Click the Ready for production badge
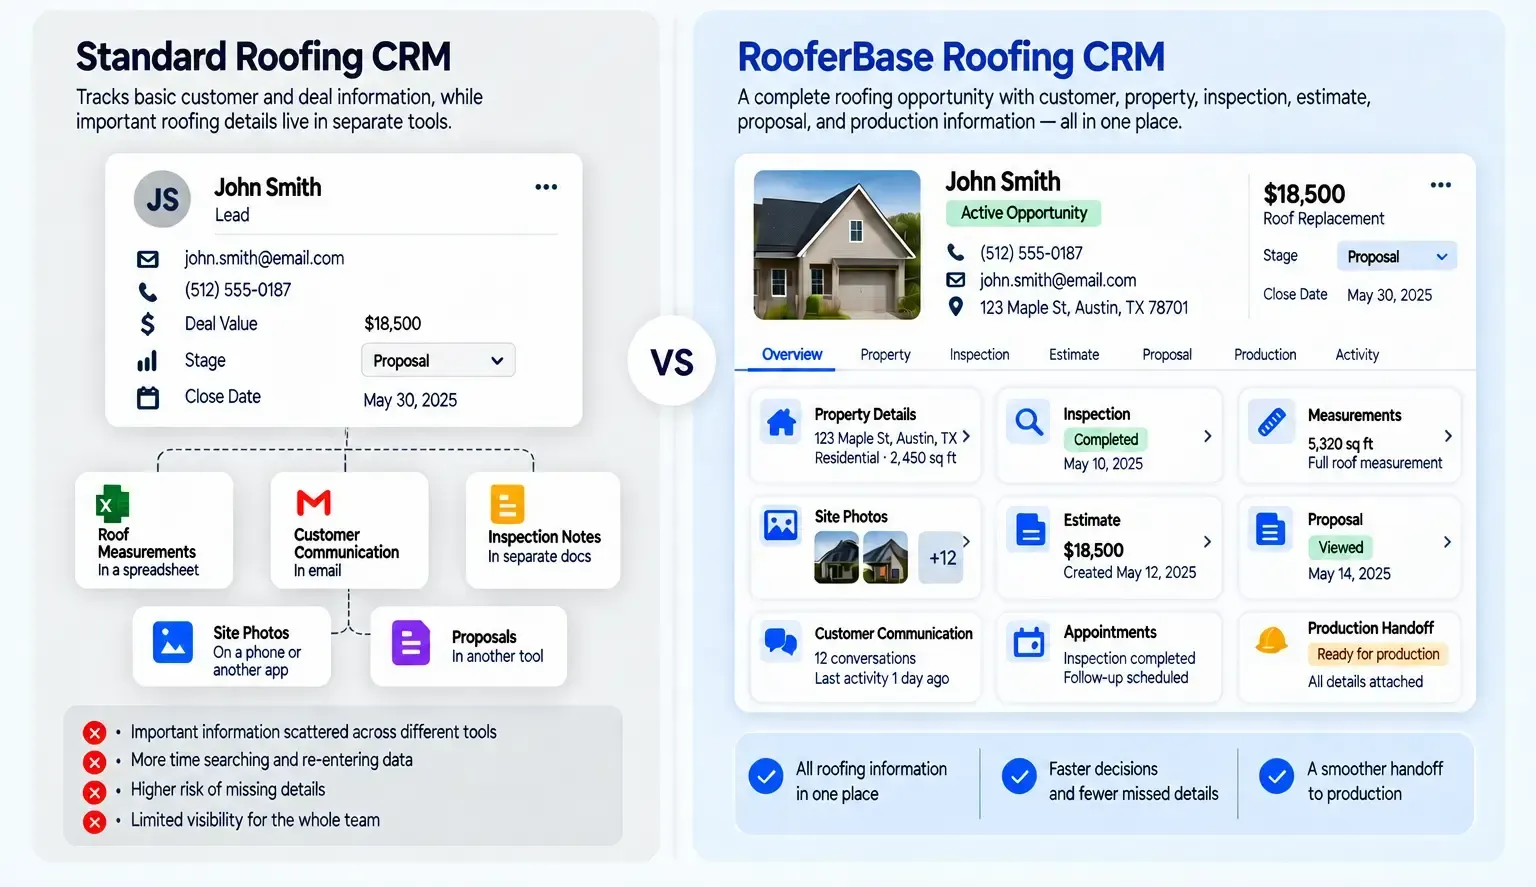Image resolution: width=1536 pixels, height=887 pixels. (x=1378, y=654)
